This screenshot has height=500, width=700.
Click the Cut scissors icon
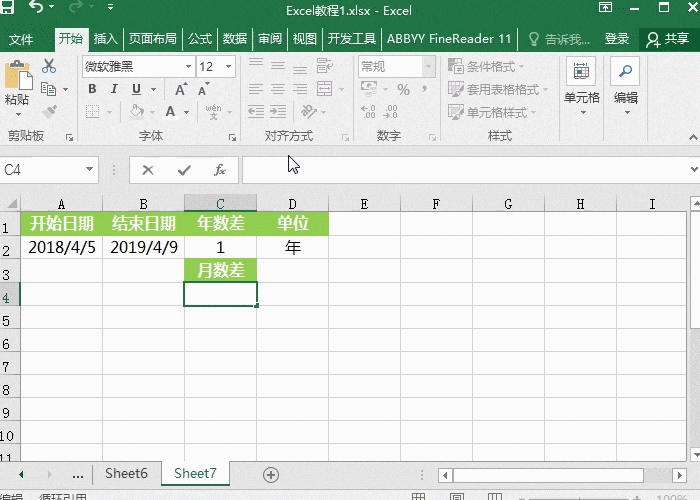[x=49, y=66]
